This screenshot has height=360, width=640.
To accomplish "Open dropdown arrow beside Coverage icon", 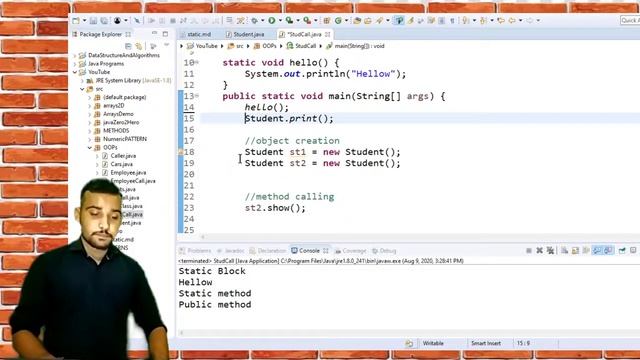I will [298, 20].
